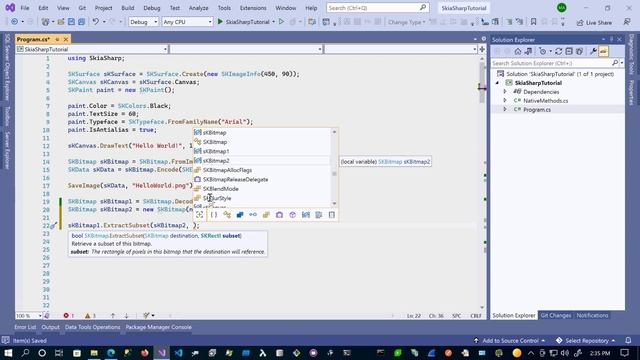Open the Analyze menu

click(x=198, y=8)
